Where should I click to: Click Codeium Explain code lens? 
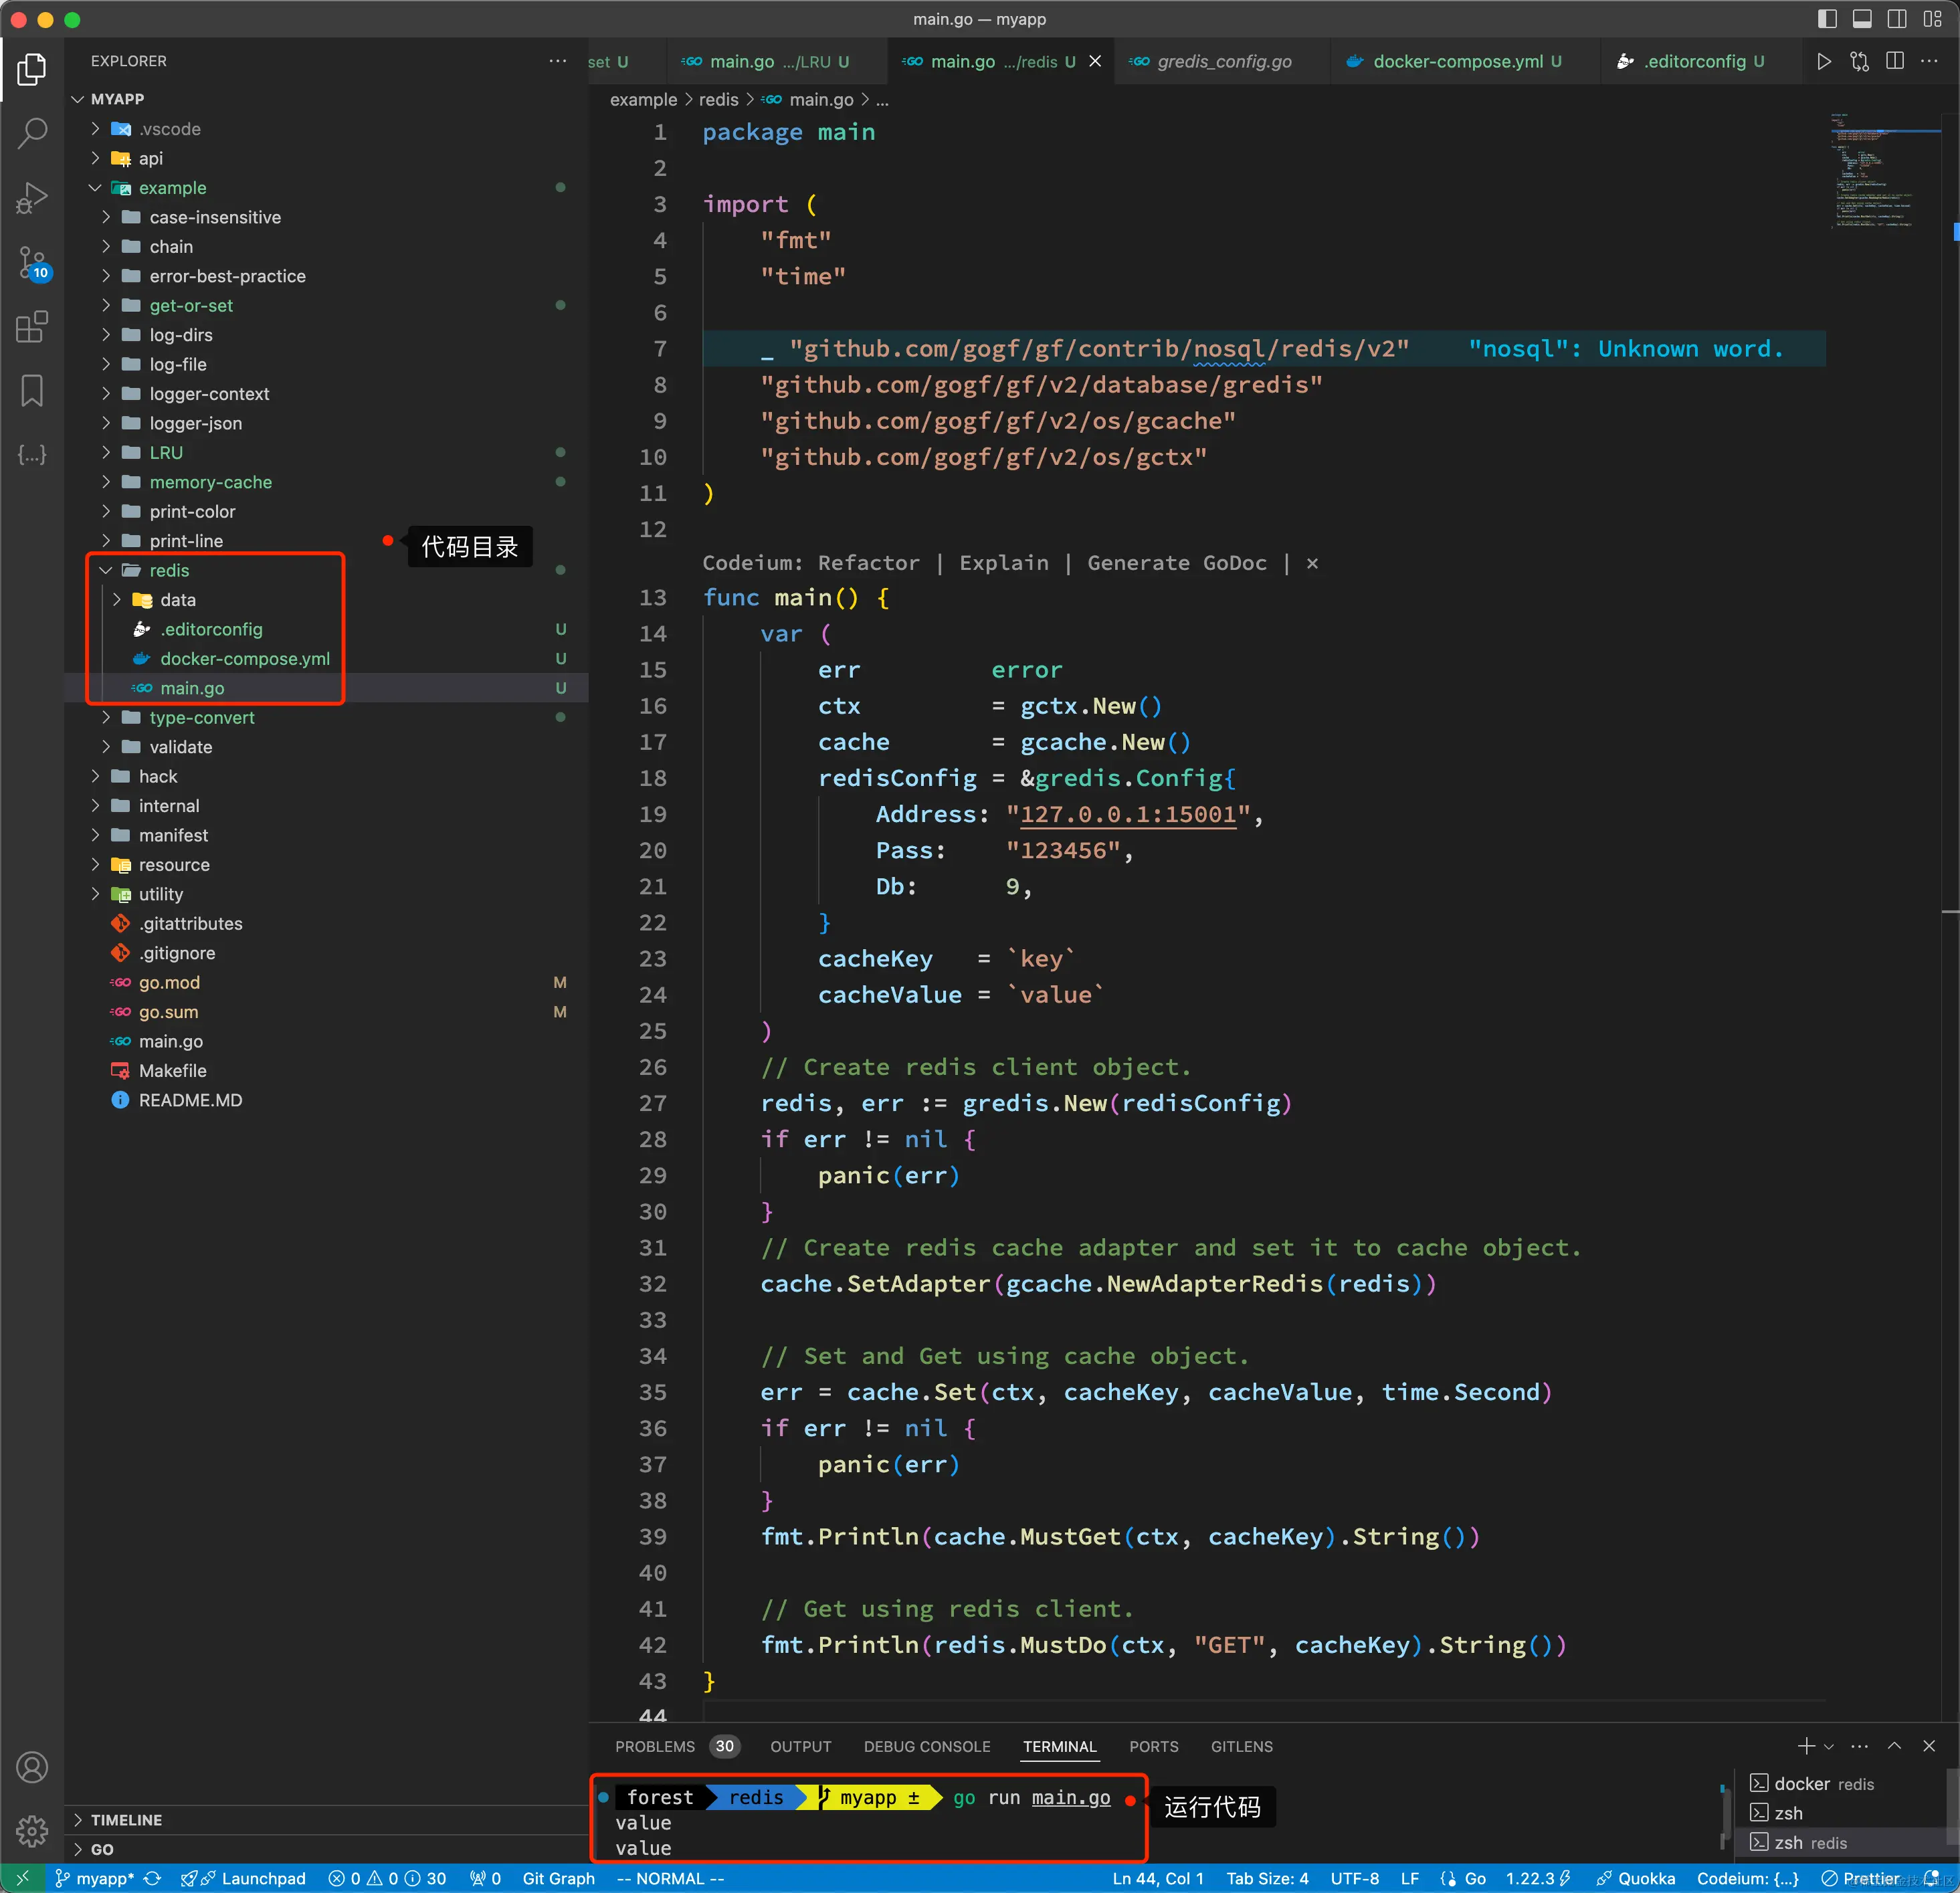1004,563
